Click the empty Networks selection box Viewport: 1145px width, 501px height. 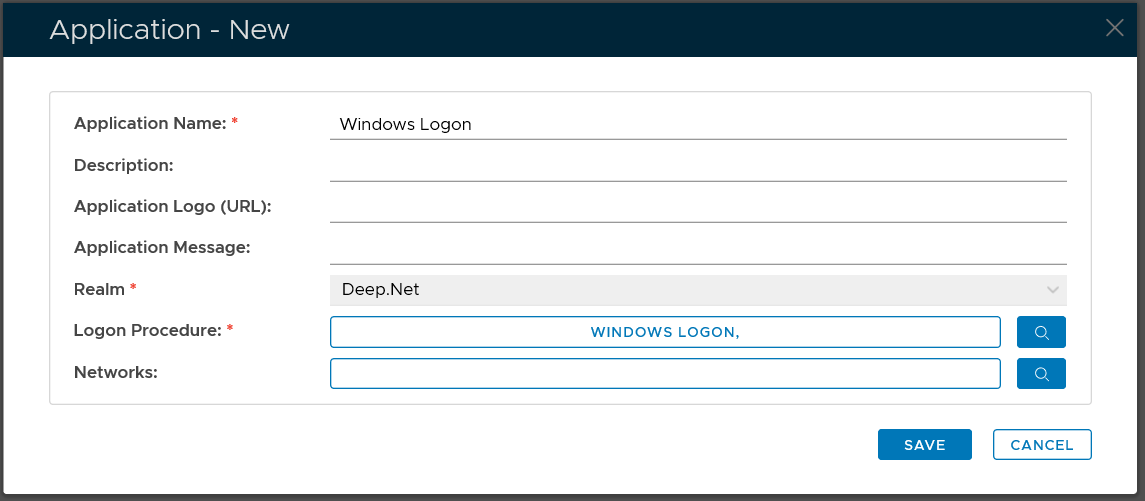click(665, 374)
